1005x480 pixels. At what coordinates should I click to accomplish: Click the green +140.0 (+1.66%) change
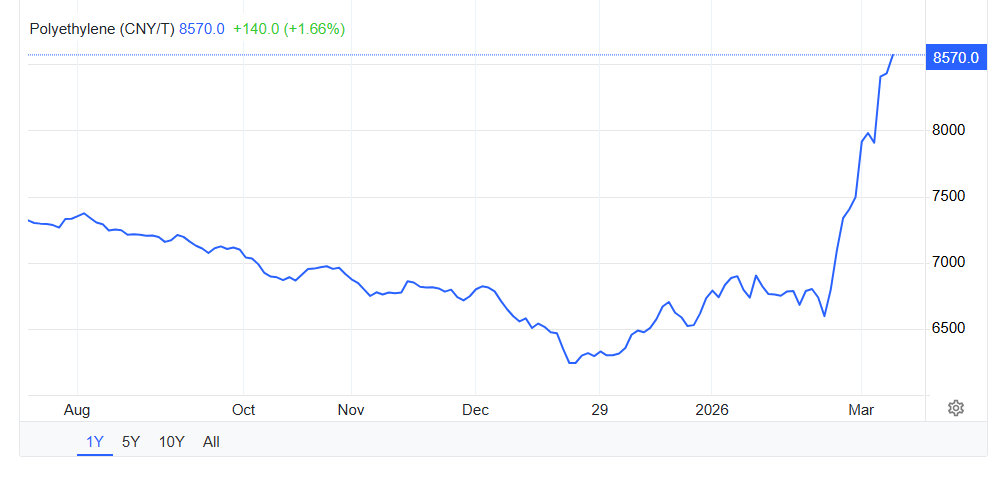288,29
